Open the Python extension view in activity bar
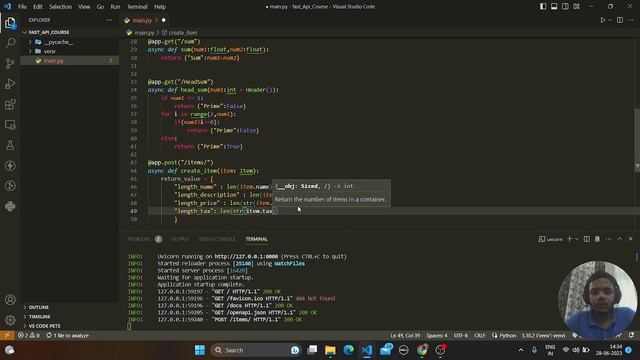The image size is (640, 360). 10,206
